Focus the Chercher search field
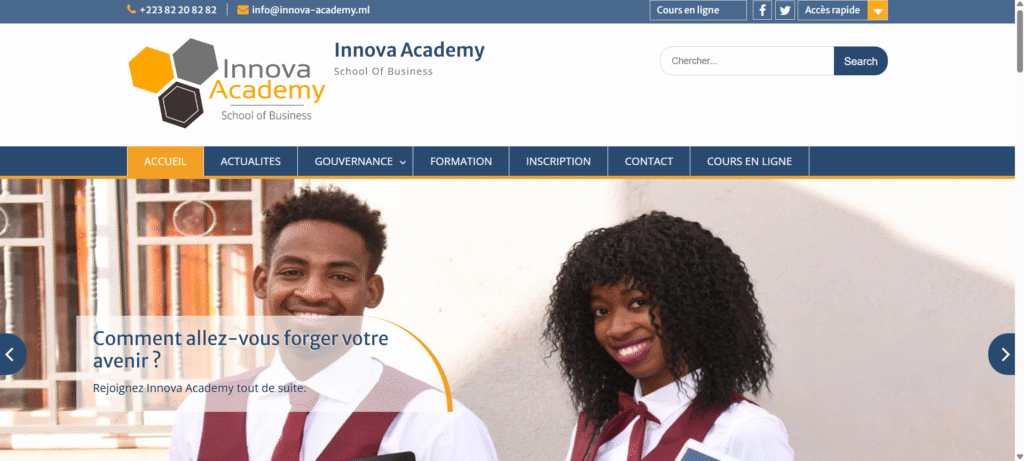 747,61
